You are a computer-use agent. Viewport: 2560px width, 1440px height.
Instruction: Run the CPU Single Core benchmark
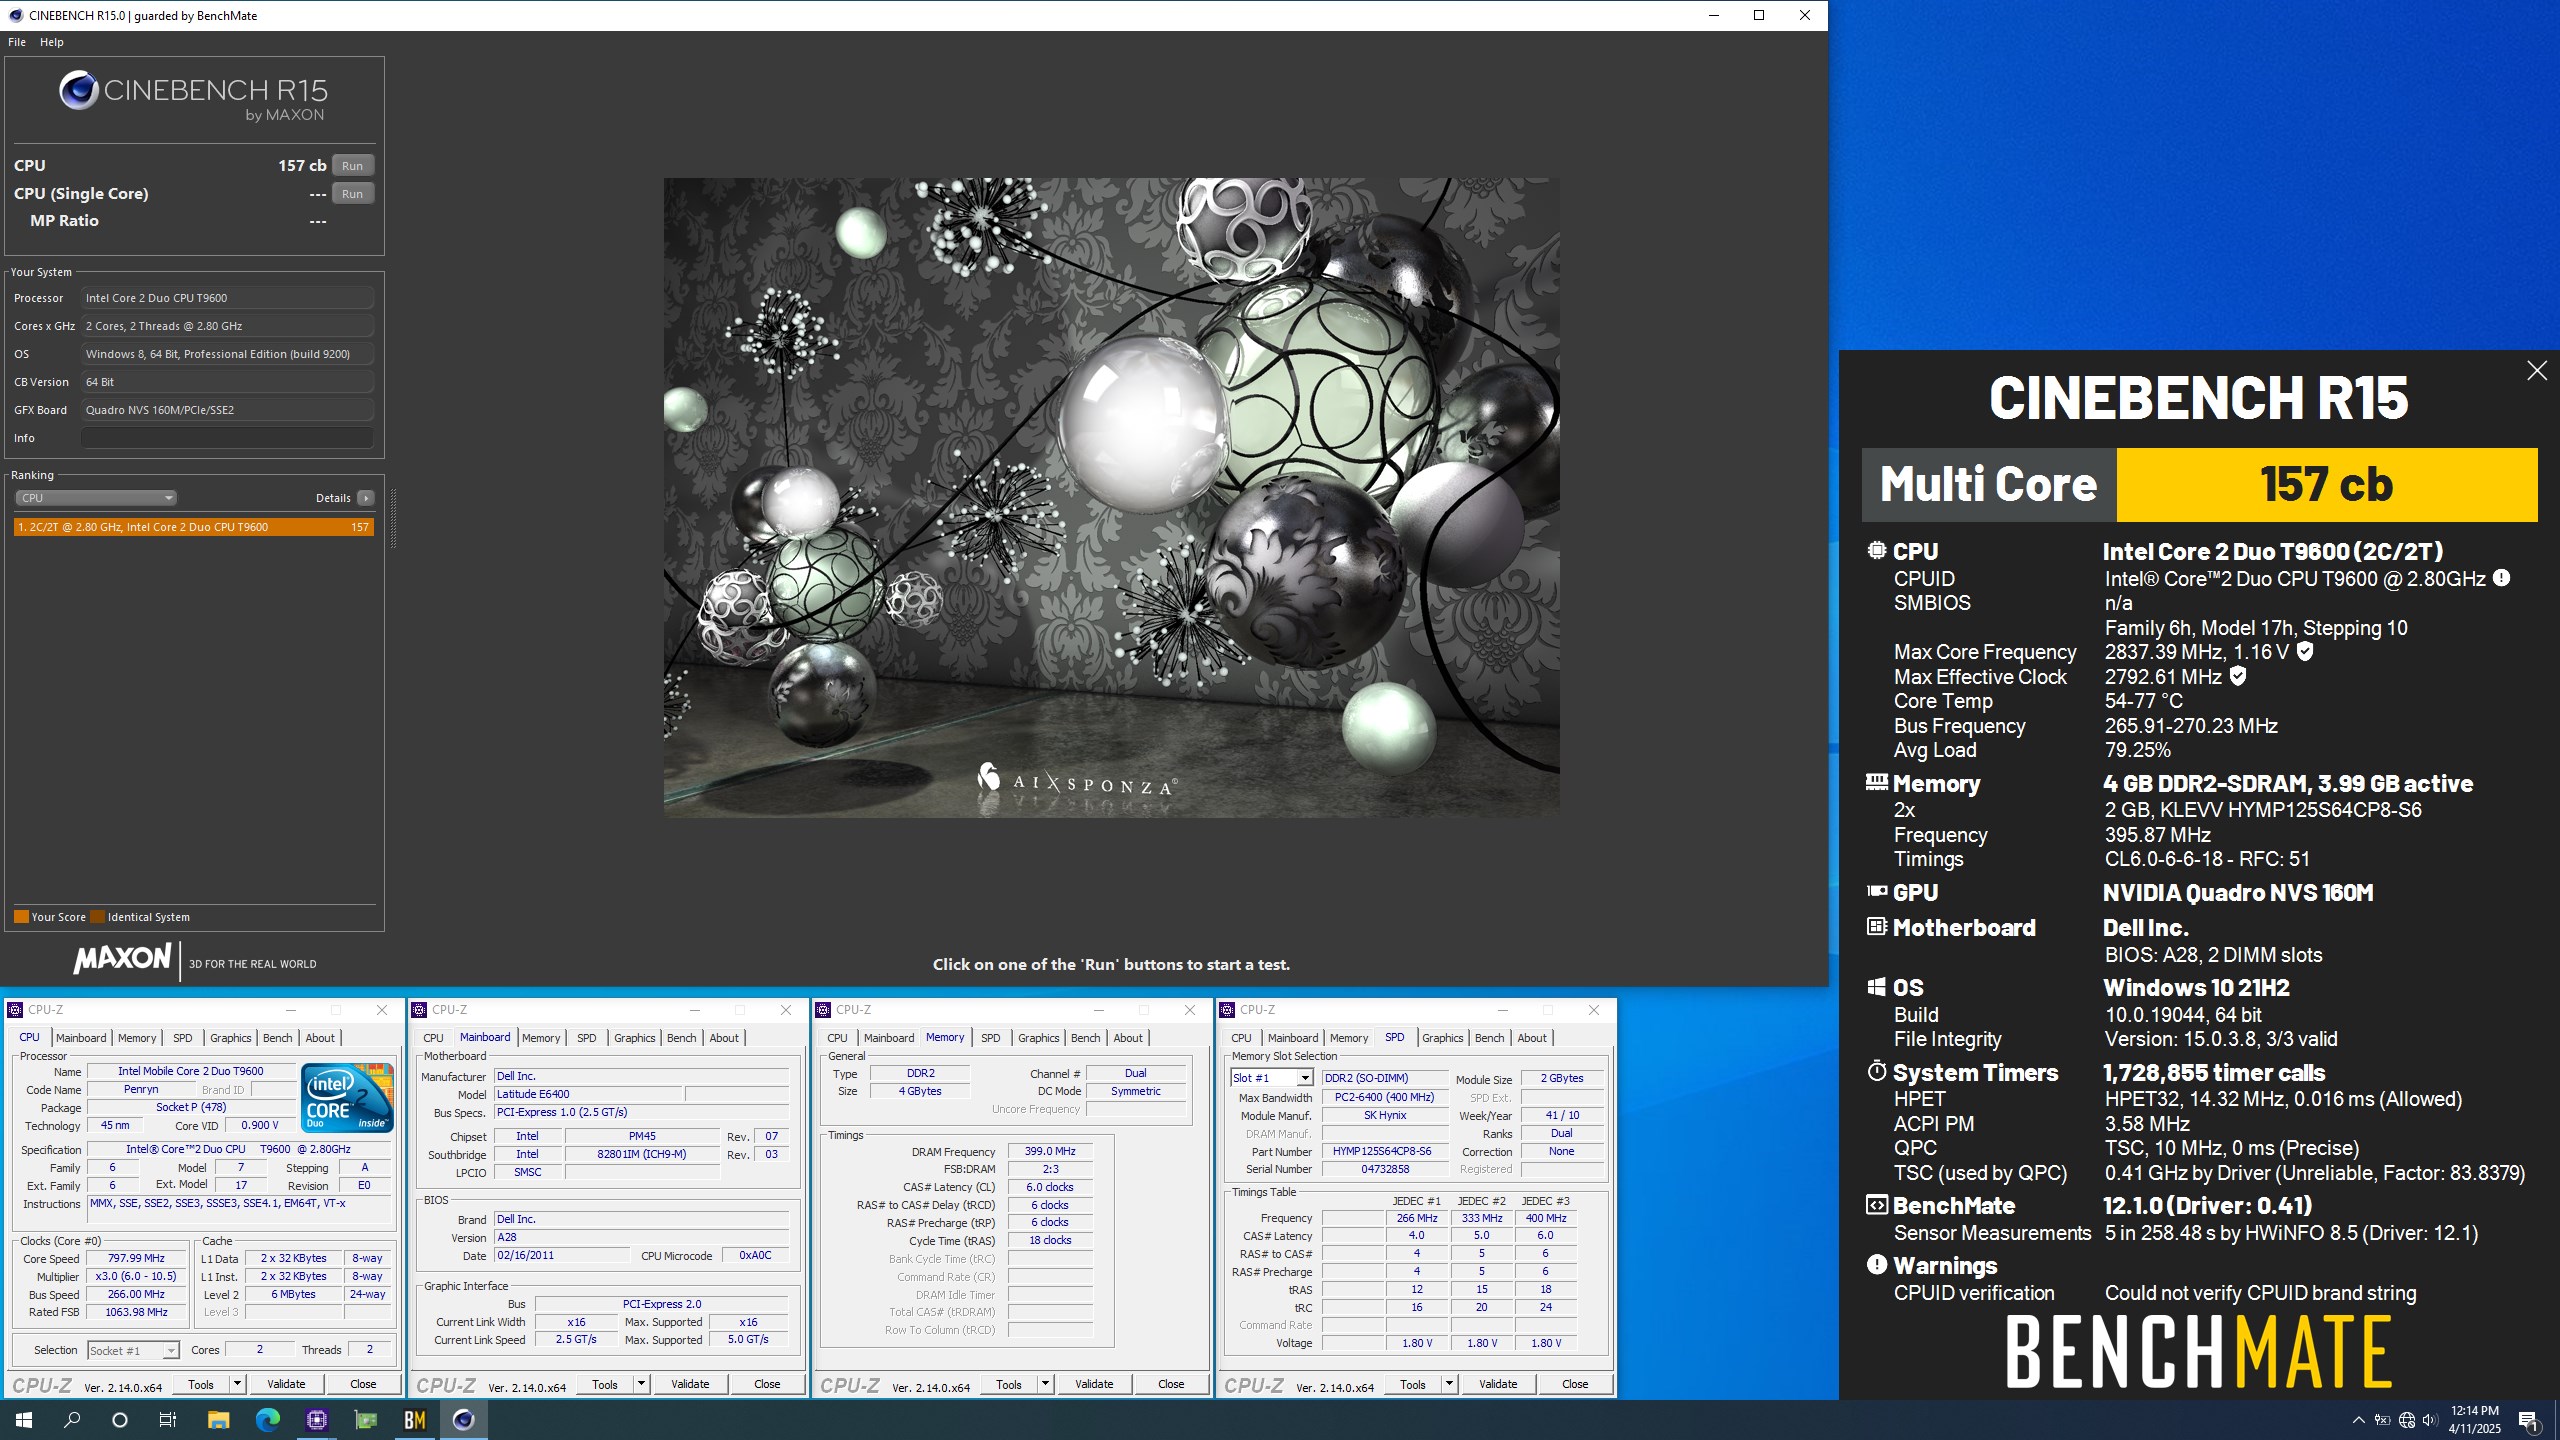tap(353, 194)
